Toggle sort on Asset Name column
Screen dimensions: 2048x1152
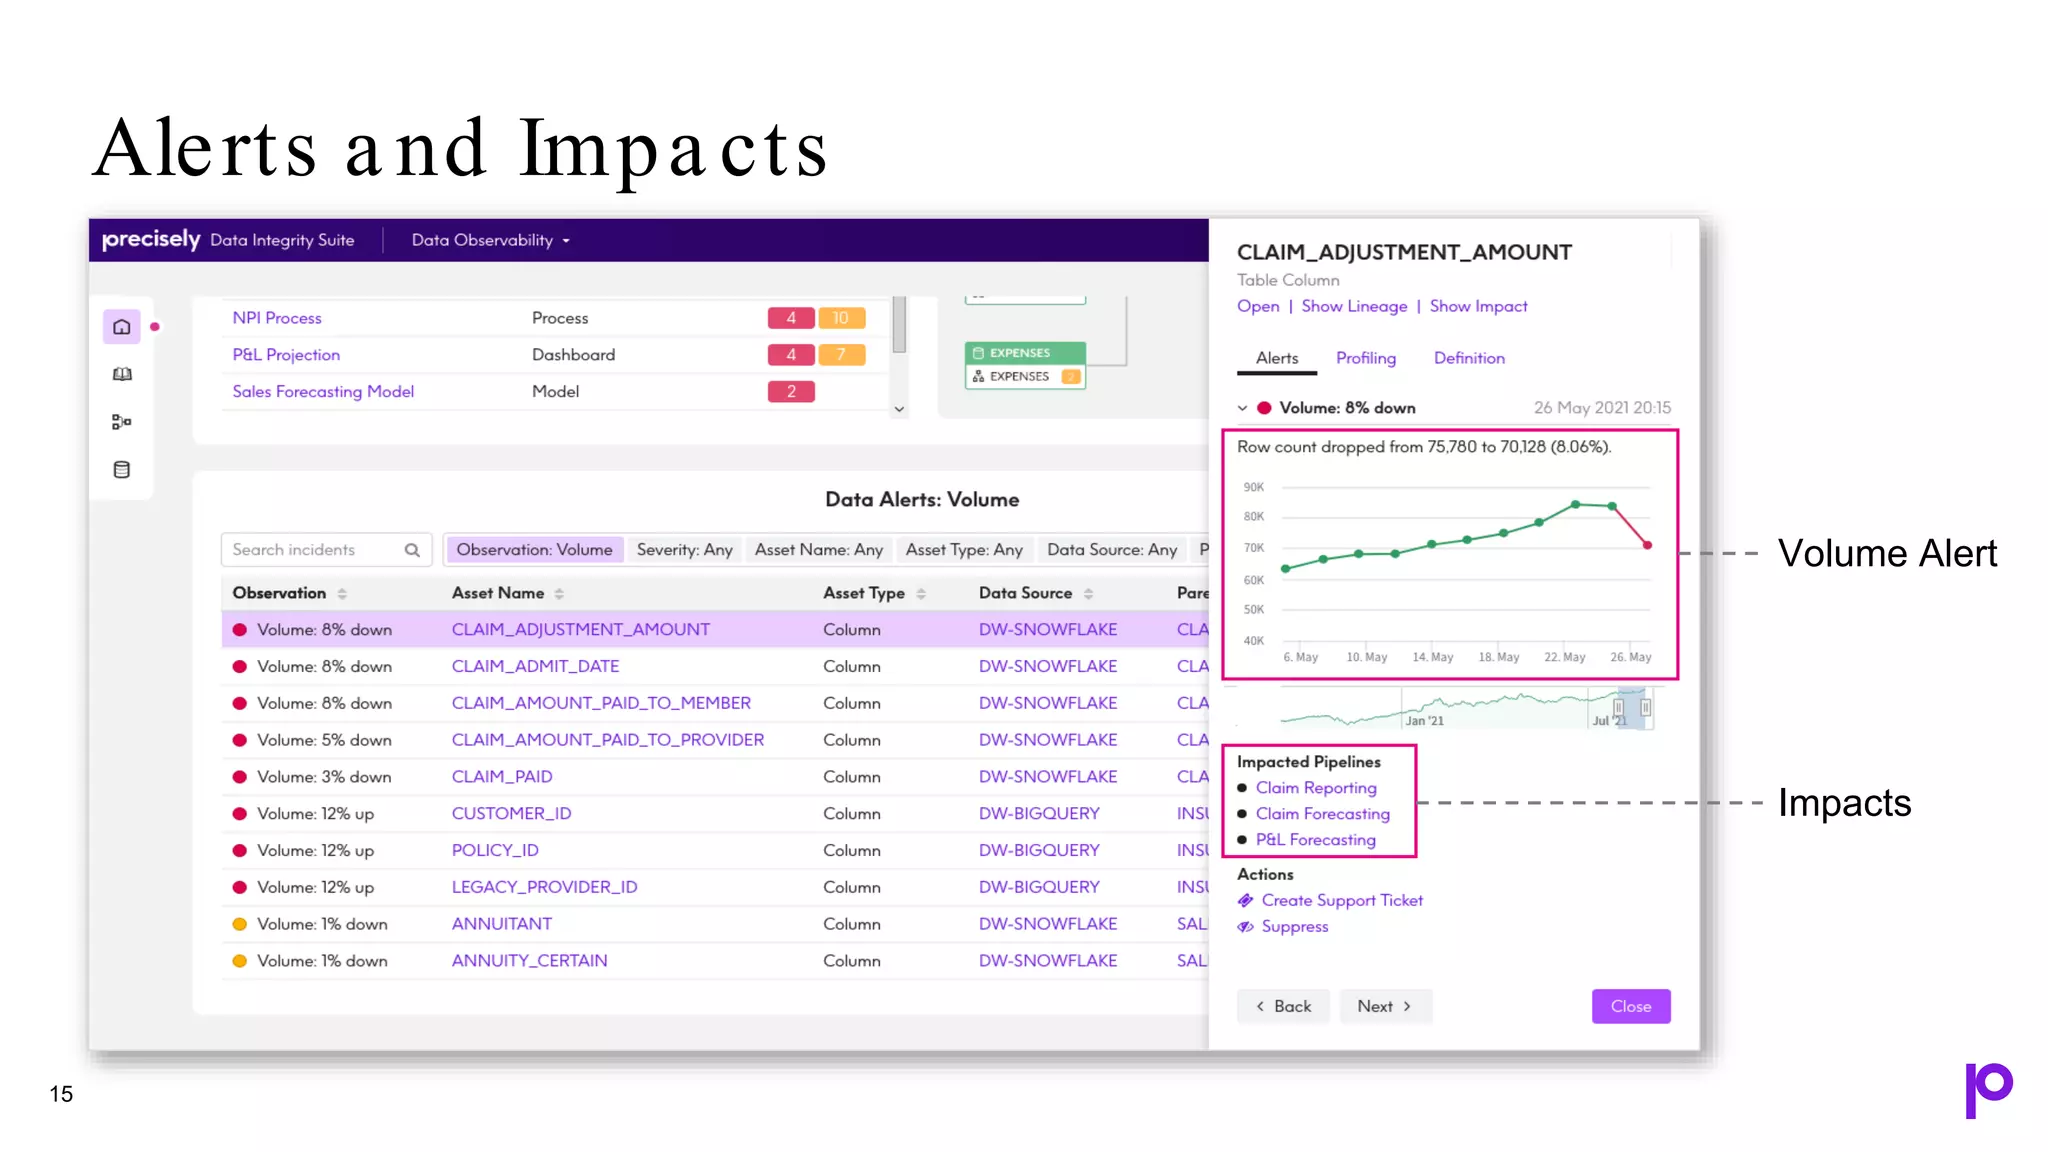pyautogui.click(x=559, y=594)
